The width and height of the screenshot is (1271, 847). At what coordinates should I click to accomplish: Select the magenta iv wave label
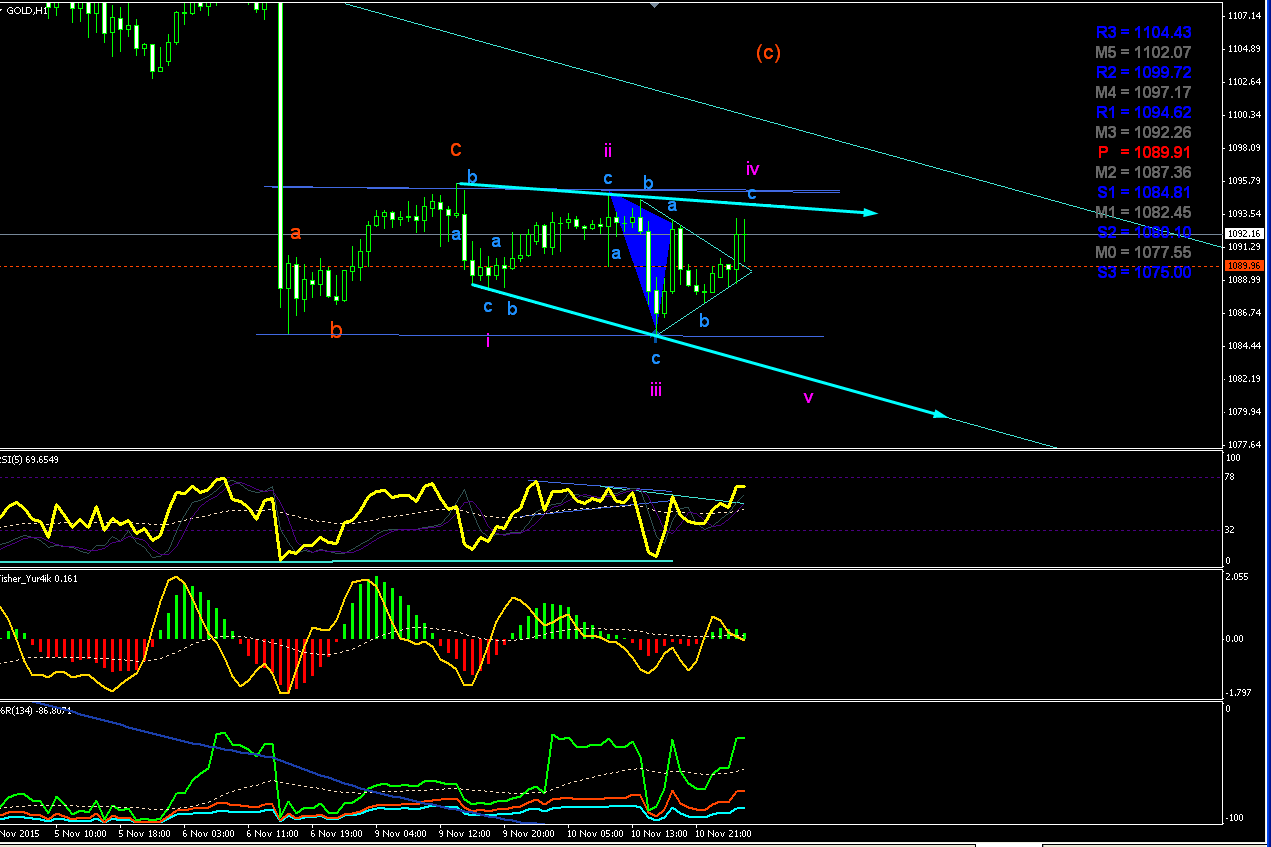point(752,169)
